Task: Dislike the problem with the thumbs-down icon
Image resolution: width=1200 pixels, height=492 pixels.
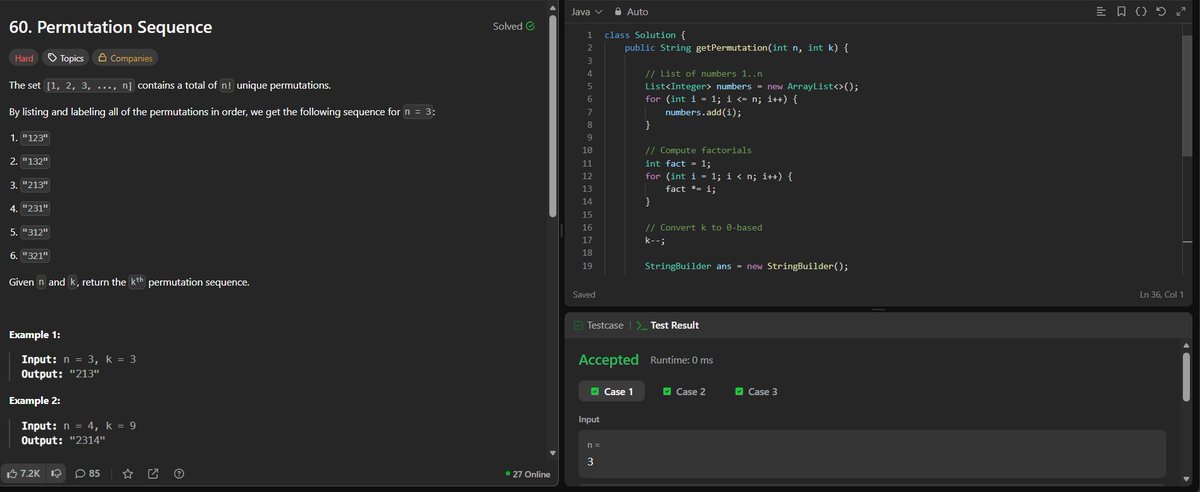Action: [56, 473]
